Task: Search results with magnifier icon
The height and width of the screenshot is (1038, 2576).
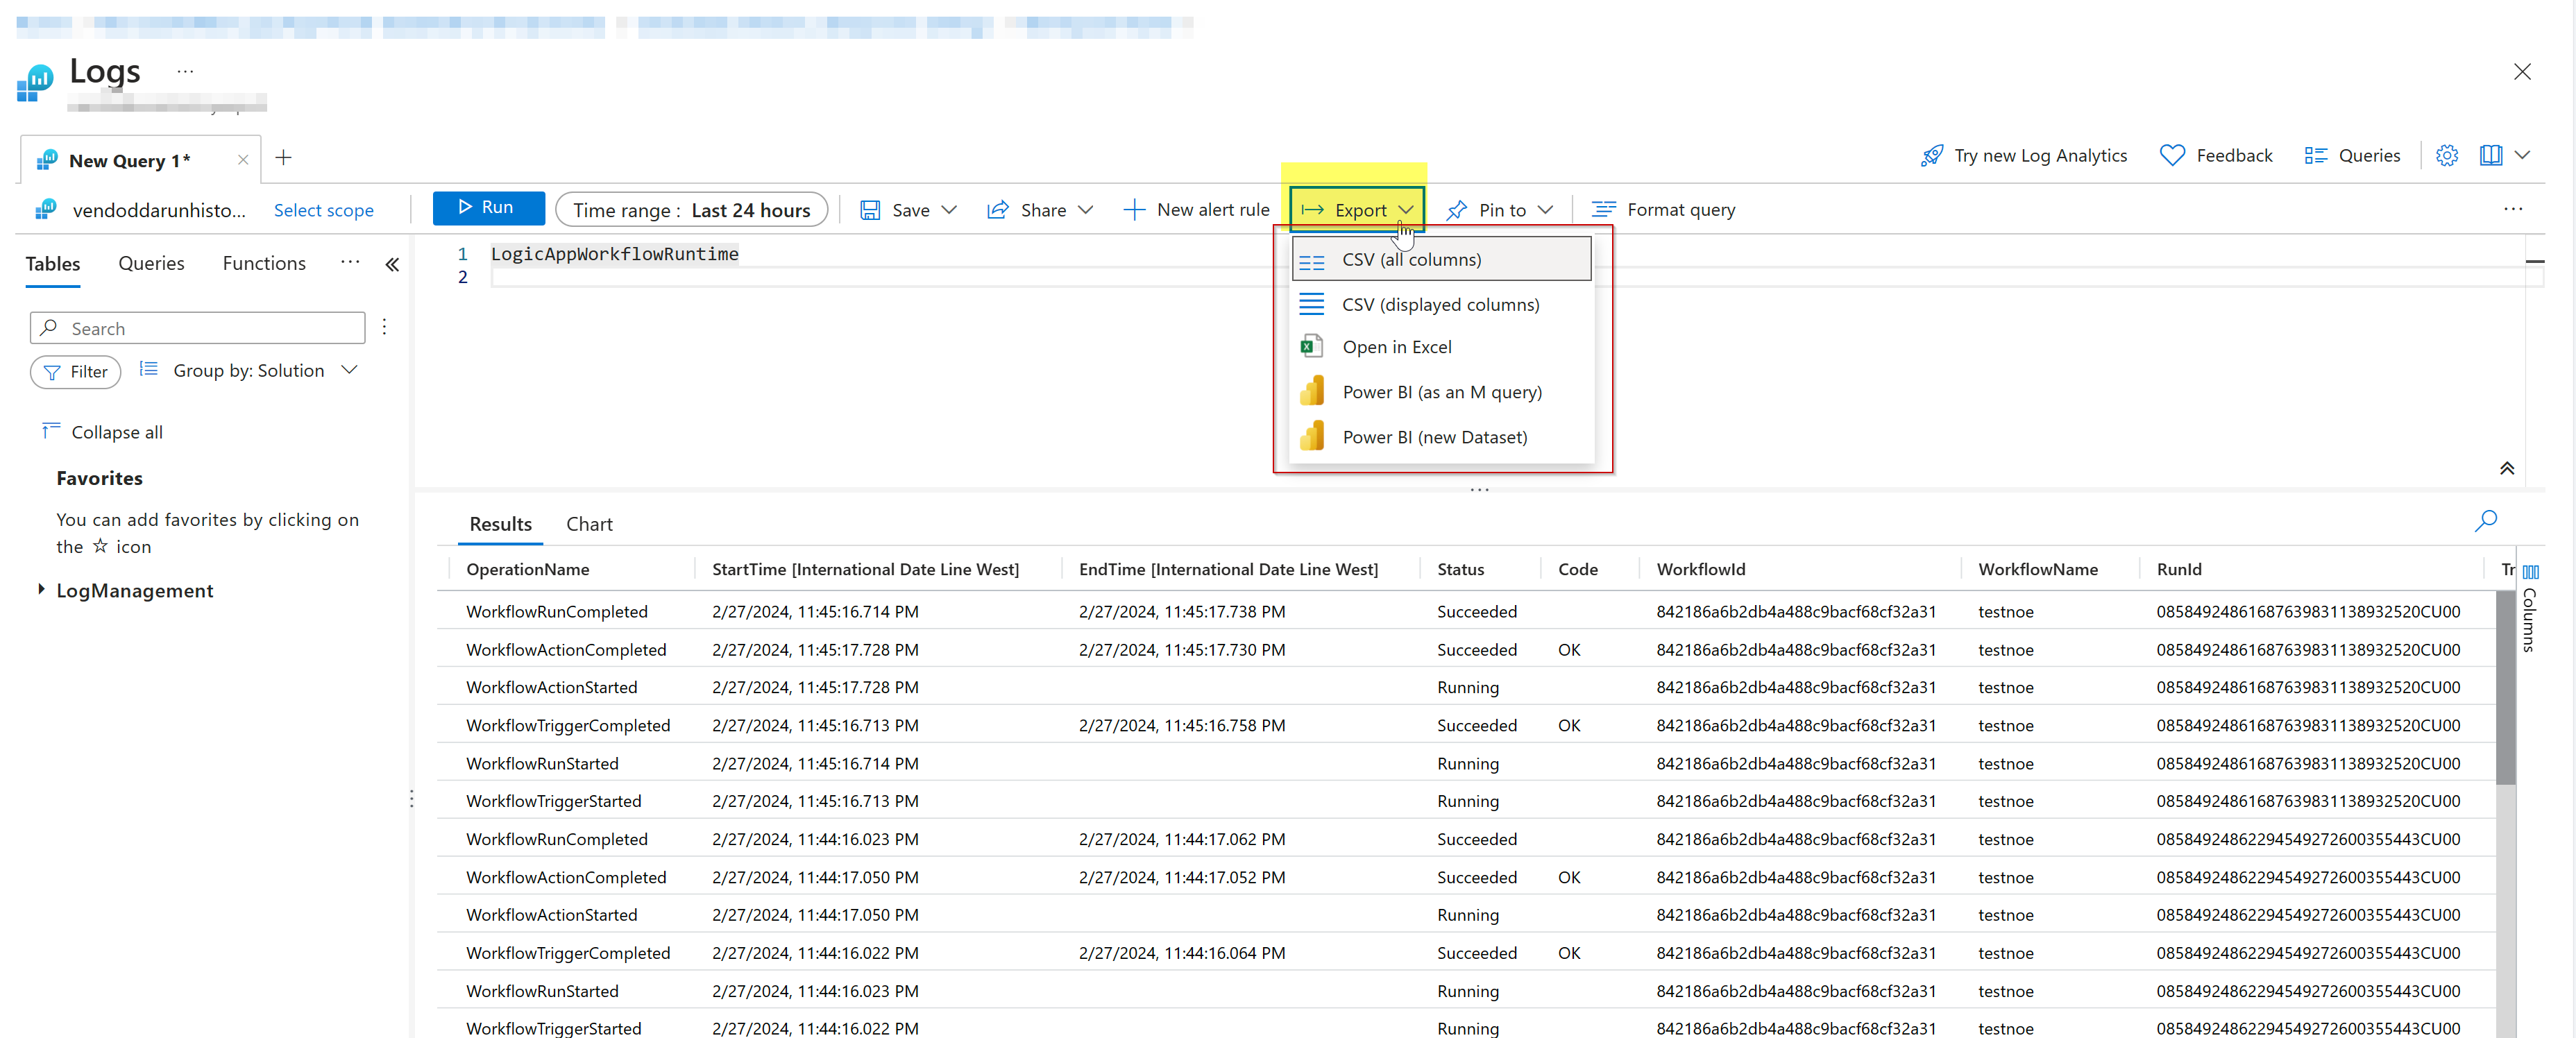Action: (2486, 521)
